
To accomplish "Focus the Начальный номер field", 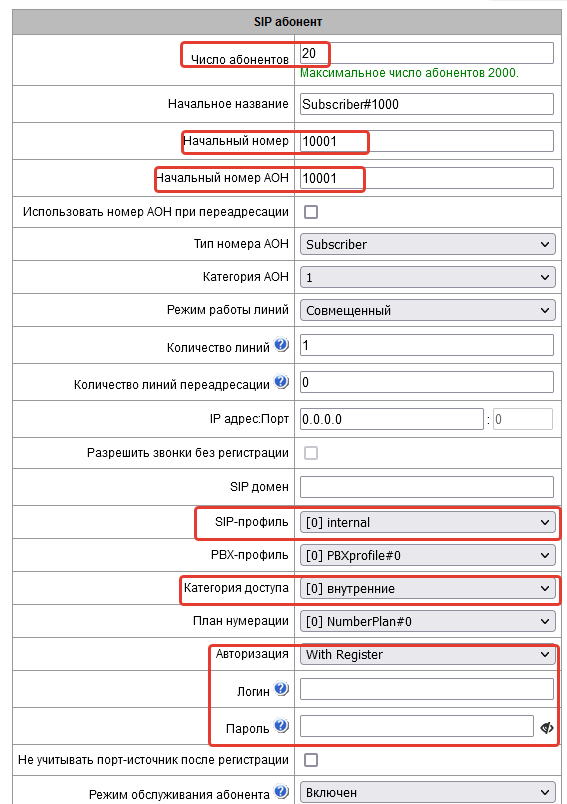I will coord(427,141).
